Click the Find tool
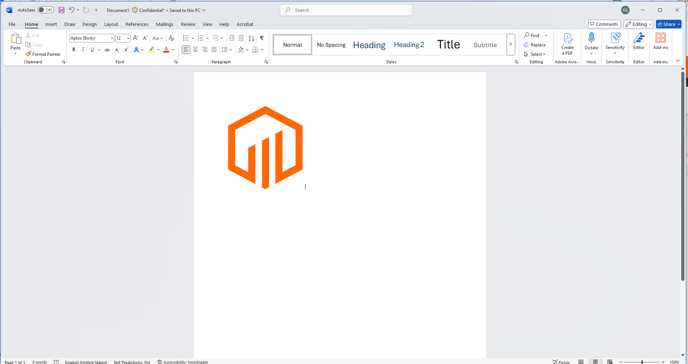 [x=531, y=35]
